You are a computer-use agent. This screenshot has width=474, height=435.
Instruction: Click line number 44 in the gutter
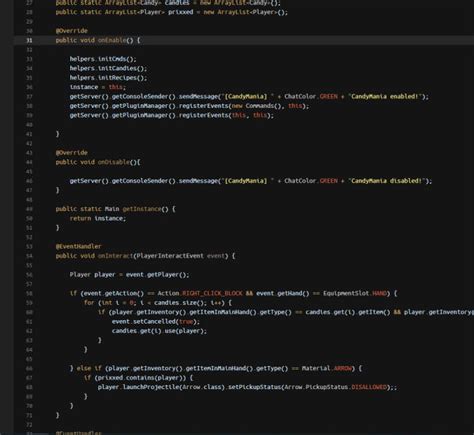coord(29,162)
